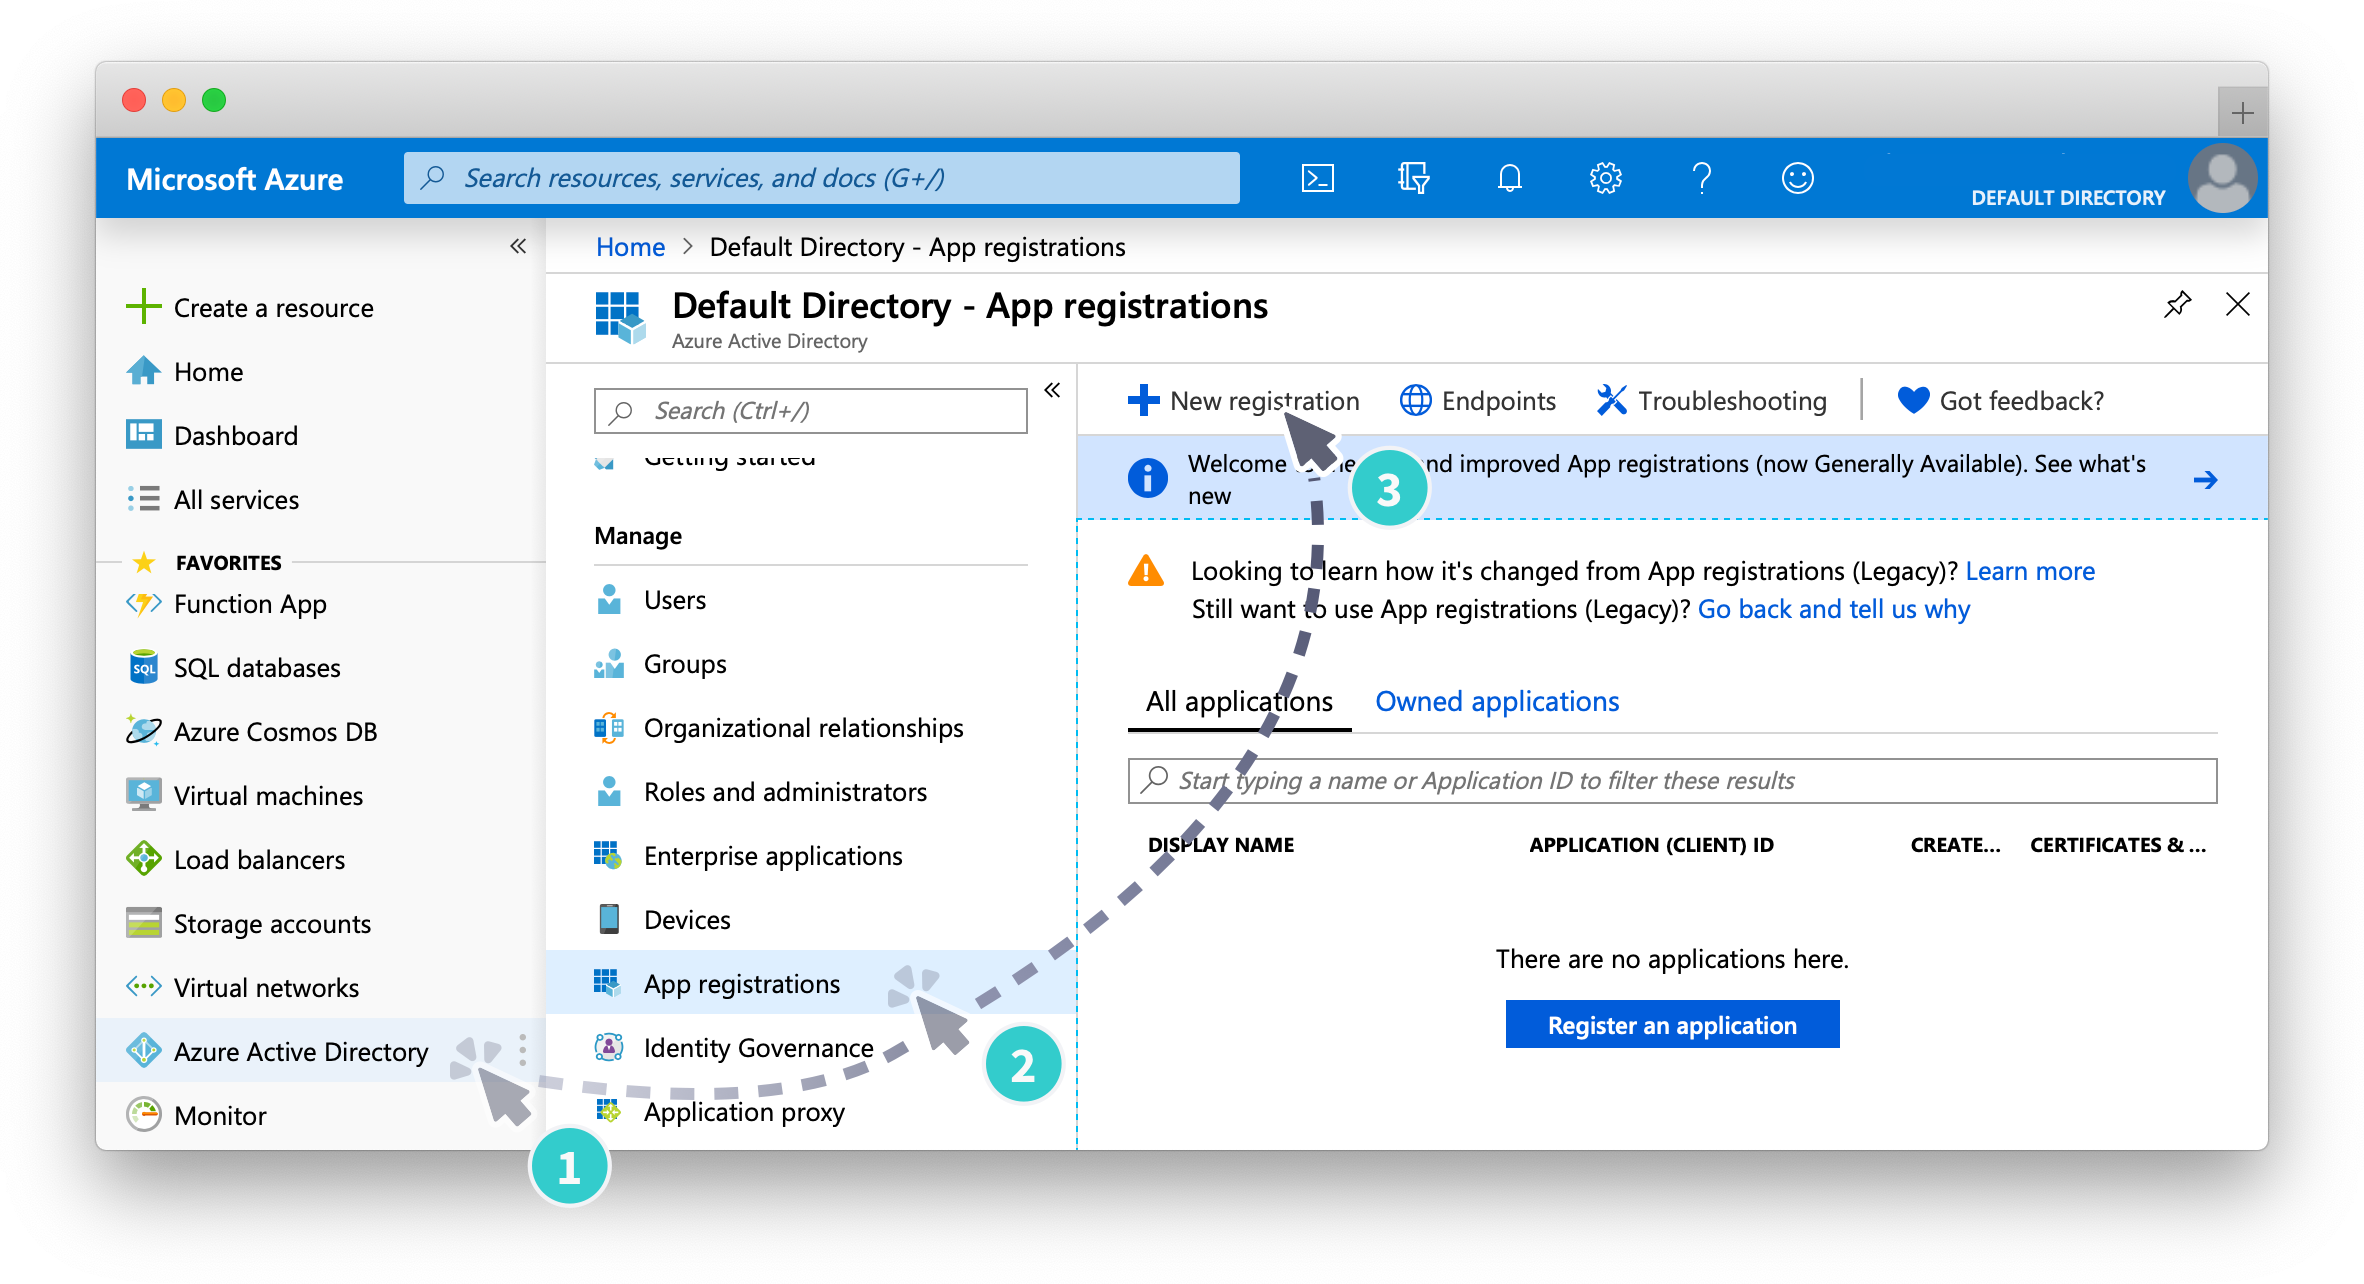2364x1284 pixels.
Task: Click New registration
Action: [x=1243, y=401]
